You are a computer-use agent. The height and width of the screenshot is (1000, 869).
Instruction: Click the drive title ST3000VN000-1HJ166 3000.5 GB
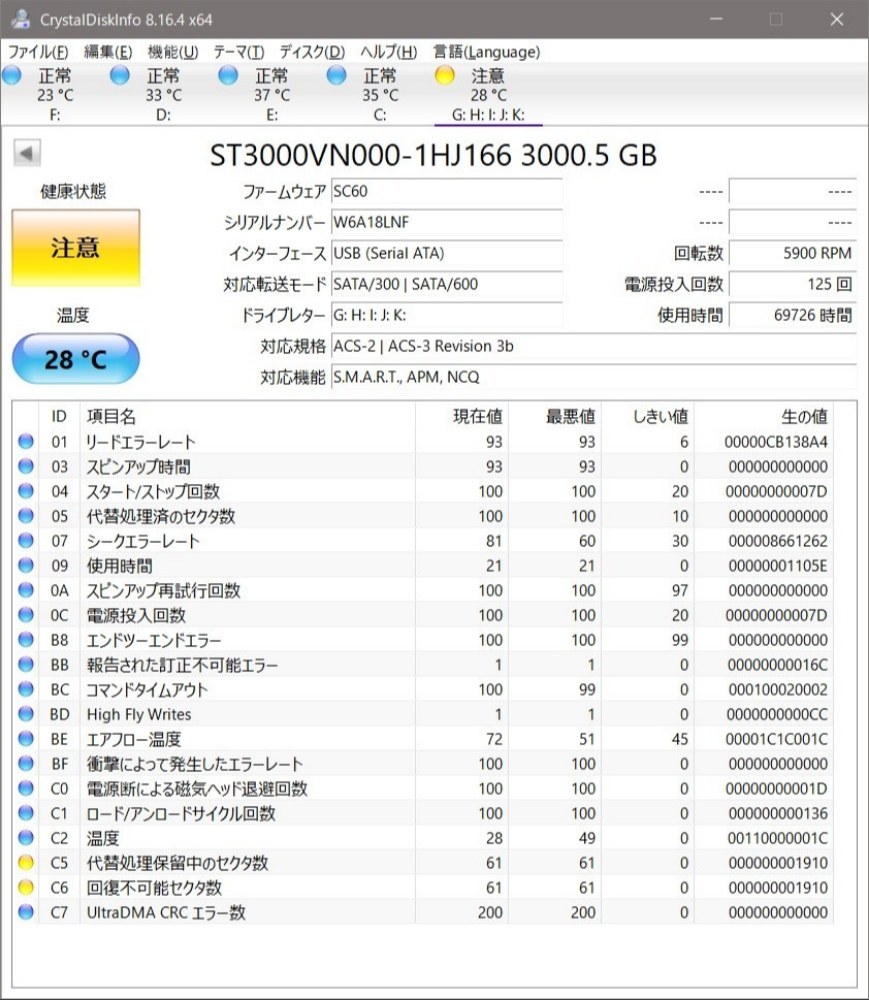pyautogui.click(x=434, y=155)
